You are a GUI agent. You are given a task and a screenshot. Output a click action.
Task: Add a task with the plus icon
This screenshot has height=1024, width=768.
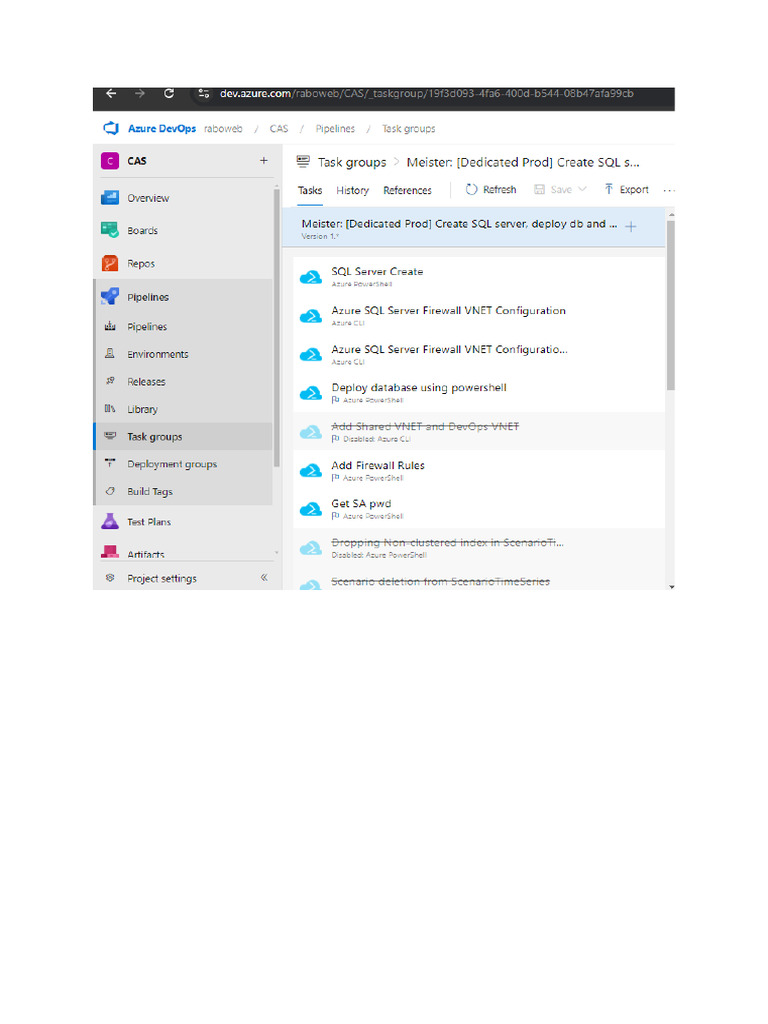point(631,227)
